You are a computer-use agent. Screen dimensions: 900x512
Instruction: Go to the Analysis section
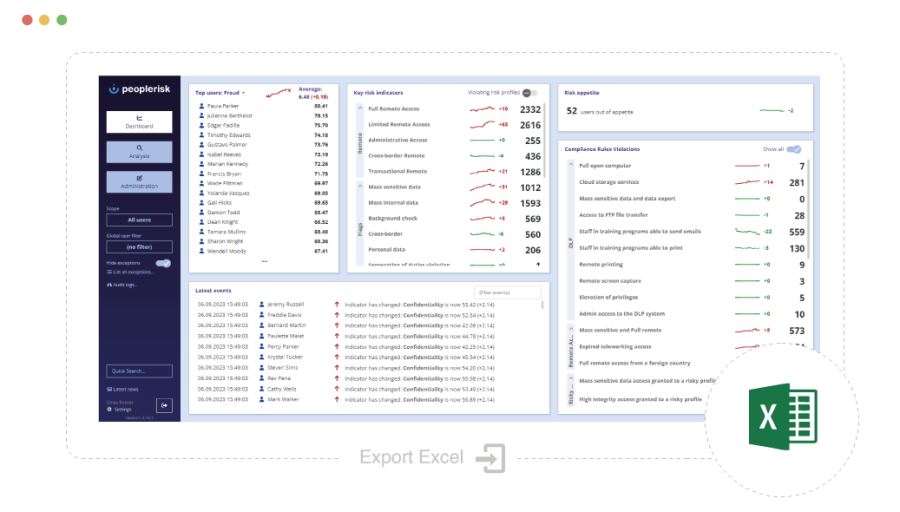139,151
